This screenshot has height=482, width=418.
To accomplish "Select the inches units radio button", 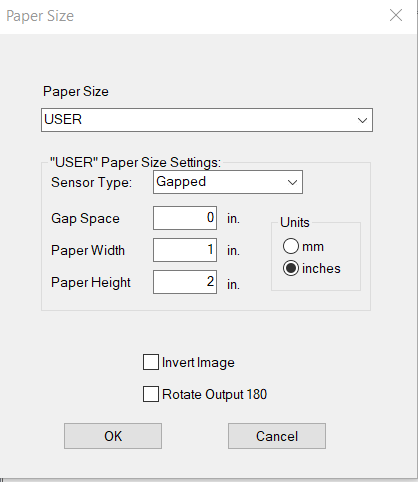I will (x=291, y=268).
